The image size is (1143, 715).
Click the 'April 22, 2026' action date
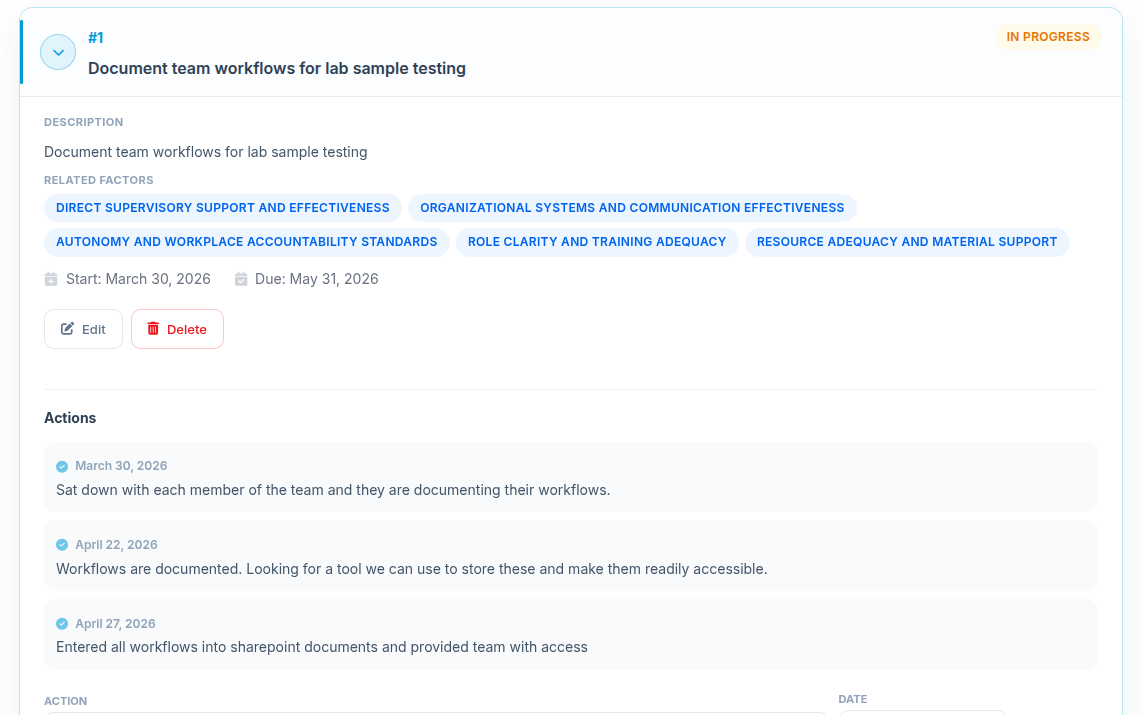coord(117,545)
